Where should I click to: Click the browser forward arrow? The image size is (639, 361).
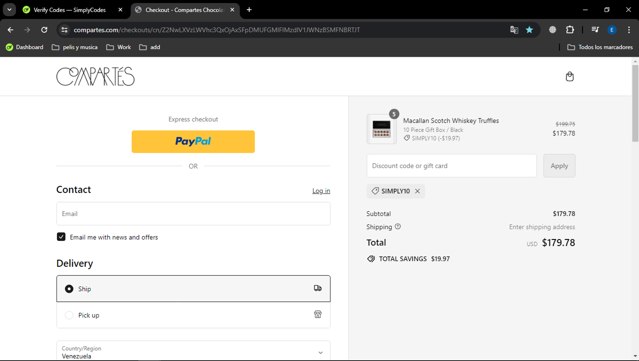27,30
